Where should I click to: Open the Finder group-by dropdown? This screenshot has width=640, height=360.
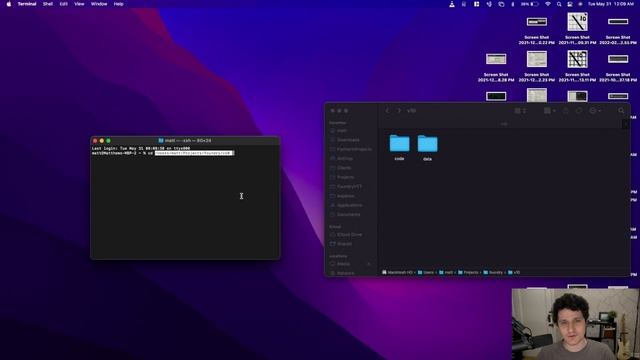click(x=549, y=111)
